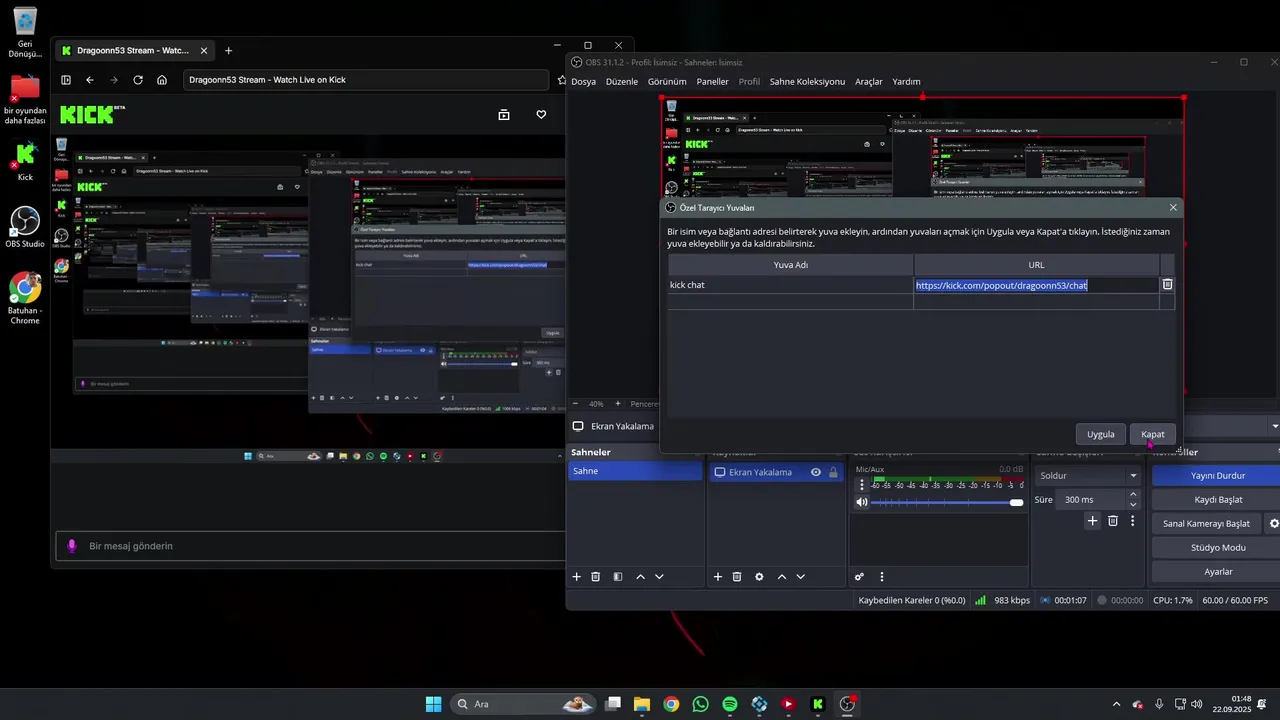Expand dropdown right of Ekran Yakalama toolbar
Image resolution: width=1280 pixels, height=720 pixels.
1275,426
